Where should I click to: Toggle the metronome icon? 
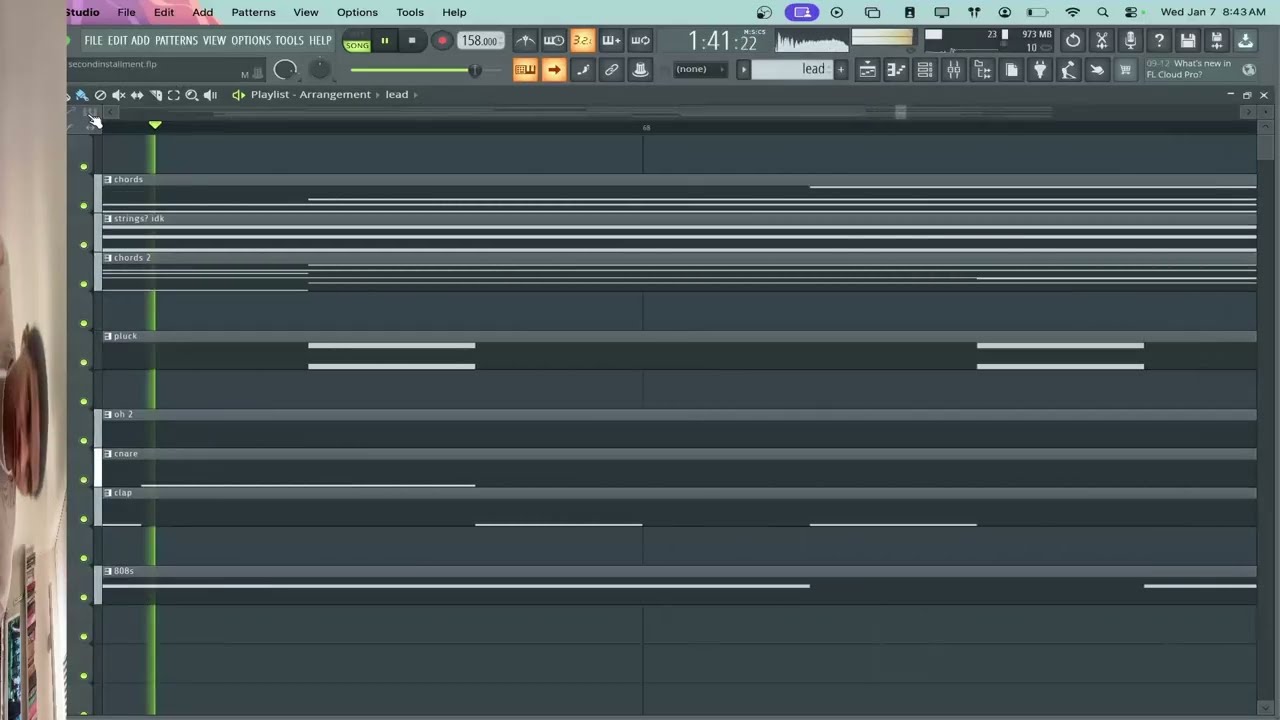click(525, 41)
